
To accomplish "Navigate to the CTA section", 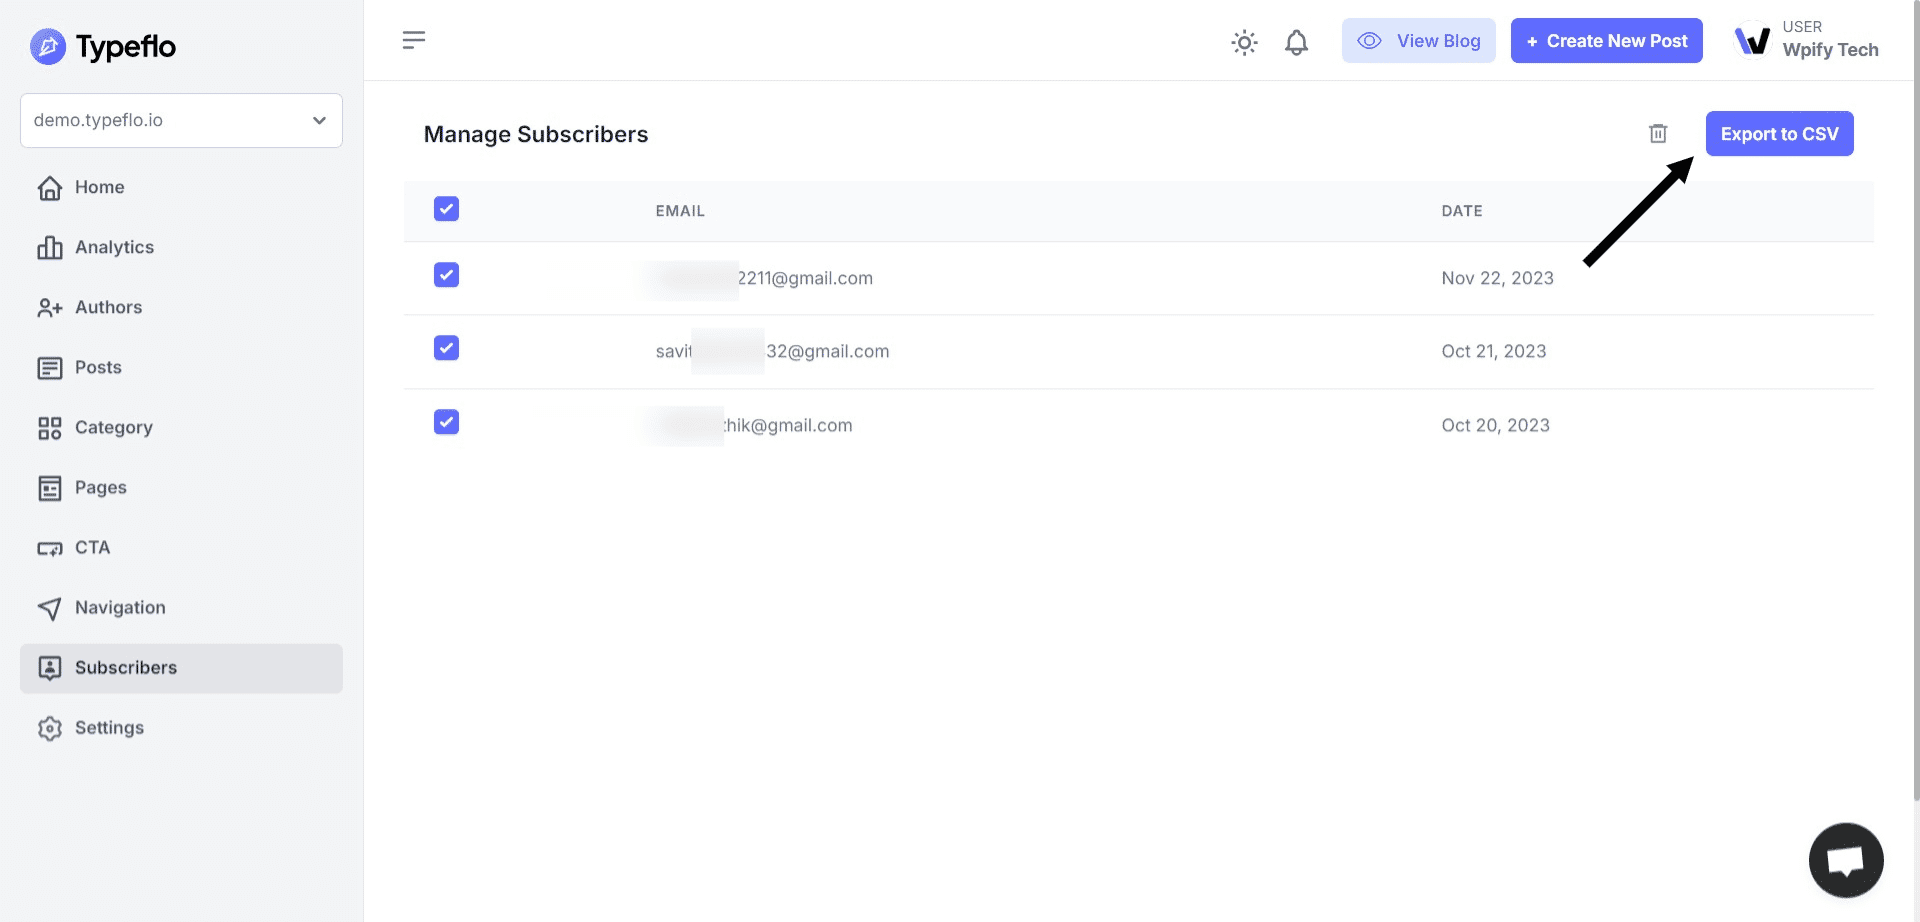I will pyautogui.click(x=92, y=547).
